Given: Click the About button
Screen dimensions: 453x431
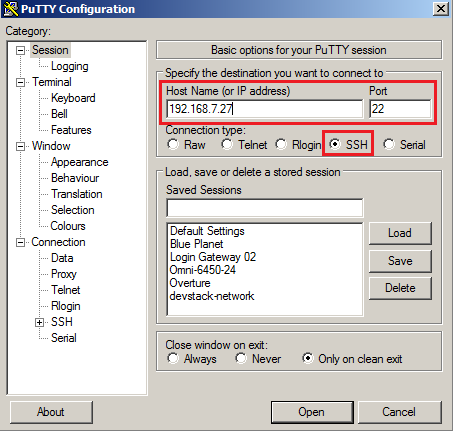Looking at the screenshot, I should click(51, 412).
